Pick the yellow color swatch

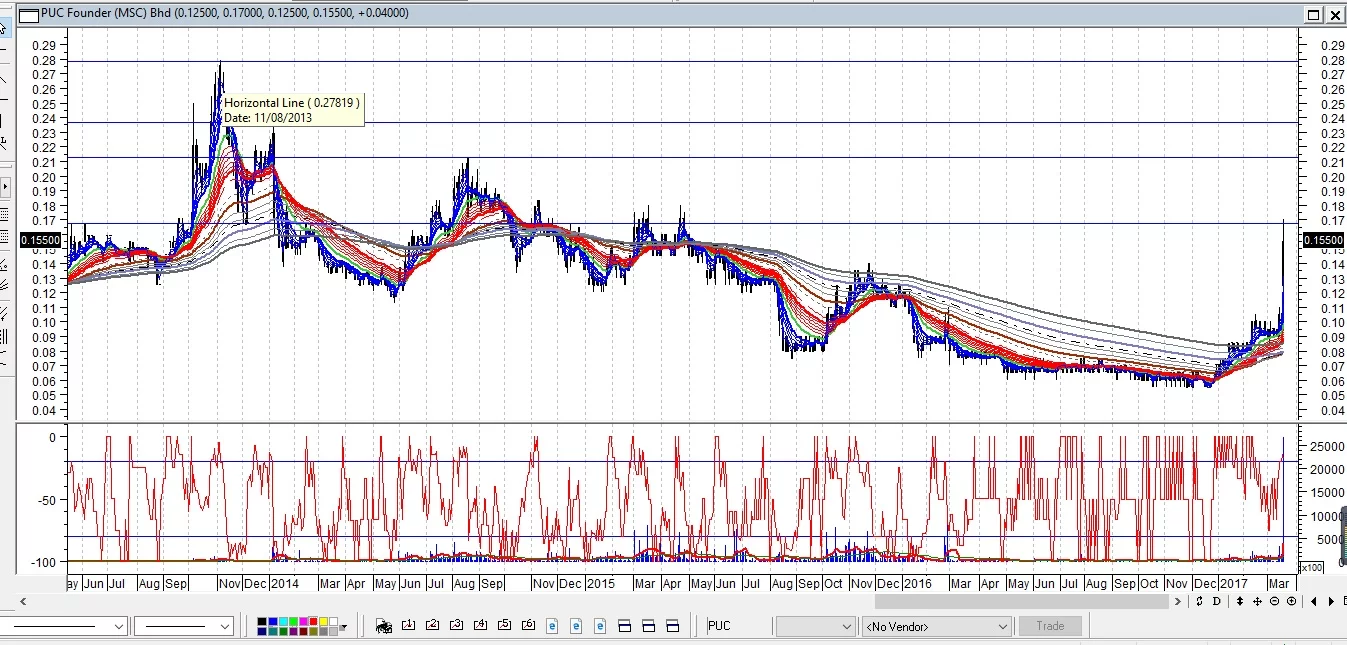[324, 622]
